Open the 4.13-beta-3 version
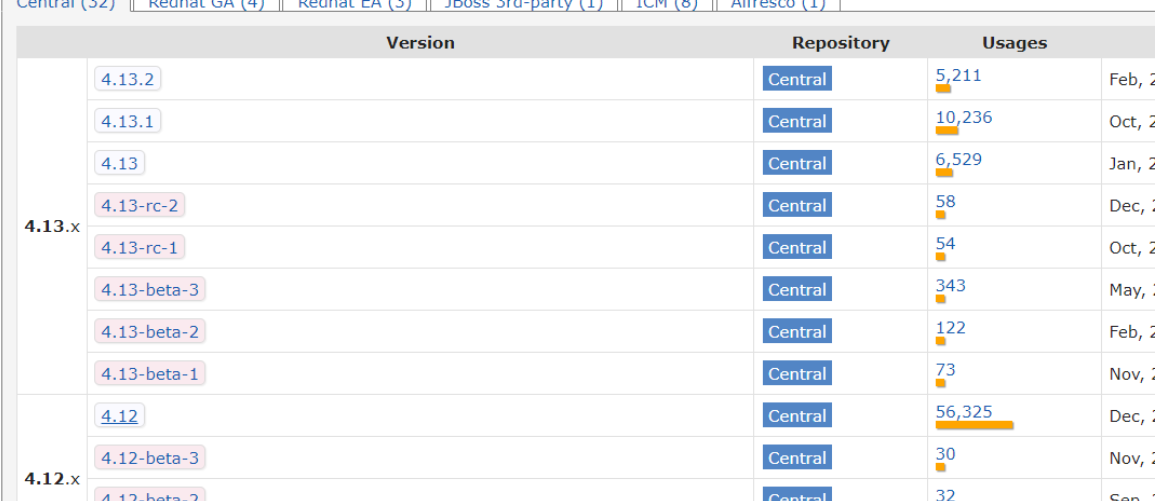 pyautogui.click(x=150, y=290)
